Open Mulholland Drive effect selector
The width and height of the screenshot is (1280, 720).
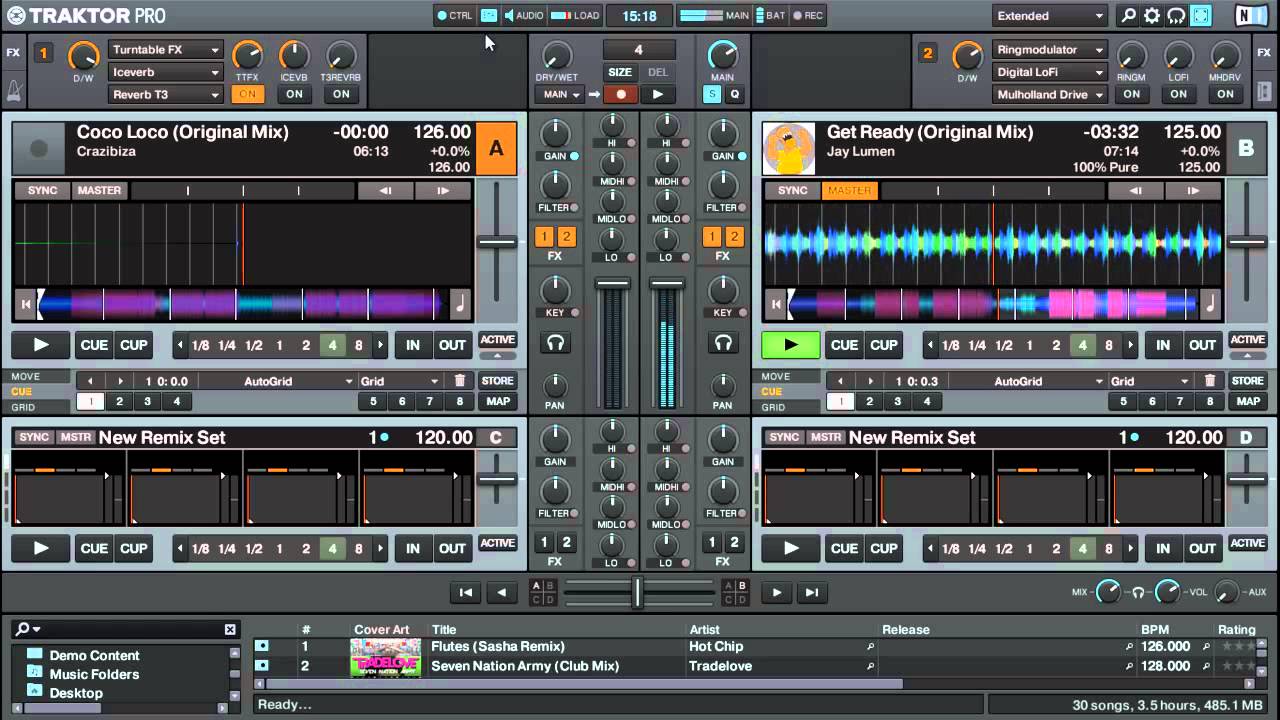point(1050,94)
